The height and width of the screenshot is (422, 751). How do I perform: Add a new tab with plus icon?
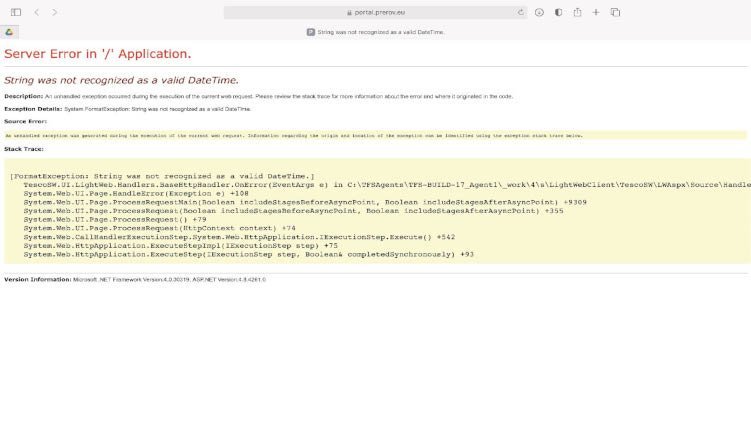(x=596, y=12)
